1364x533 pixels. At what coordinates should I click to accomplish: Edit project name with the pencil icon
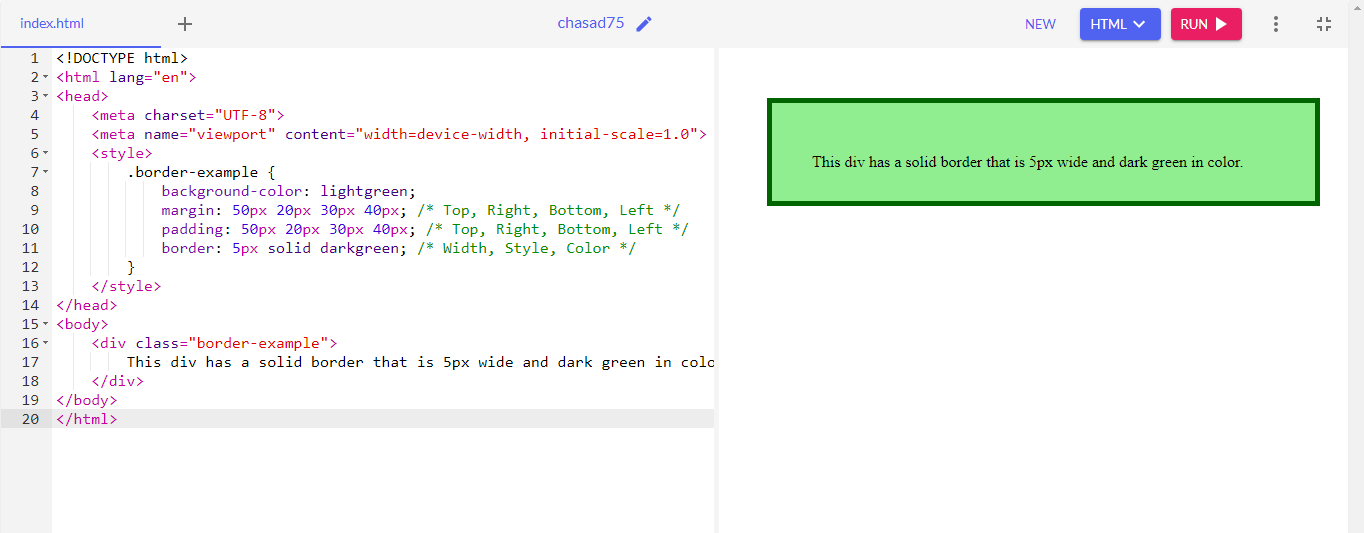[644, 24]
